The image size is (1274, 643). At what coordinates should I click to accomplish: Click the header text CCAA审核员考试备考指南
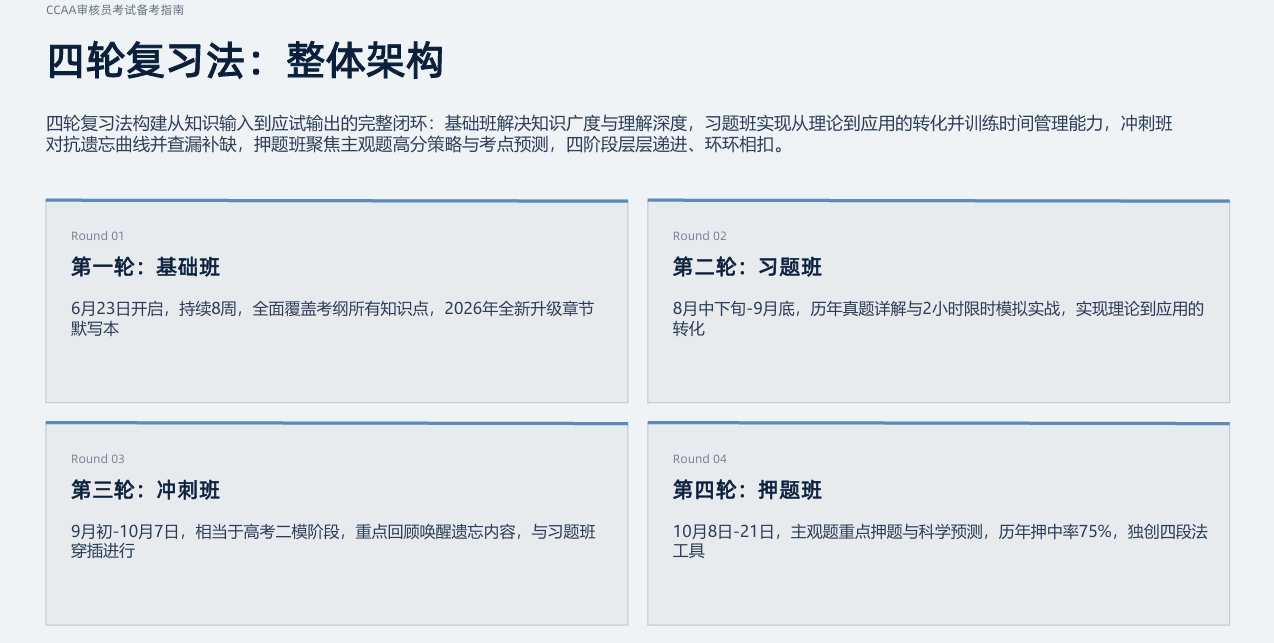click(x=115, y=10)
